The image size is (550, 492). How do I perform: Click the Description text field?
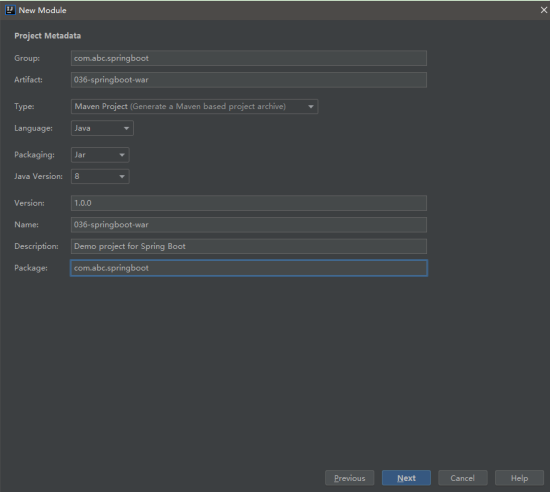(249, 247)
